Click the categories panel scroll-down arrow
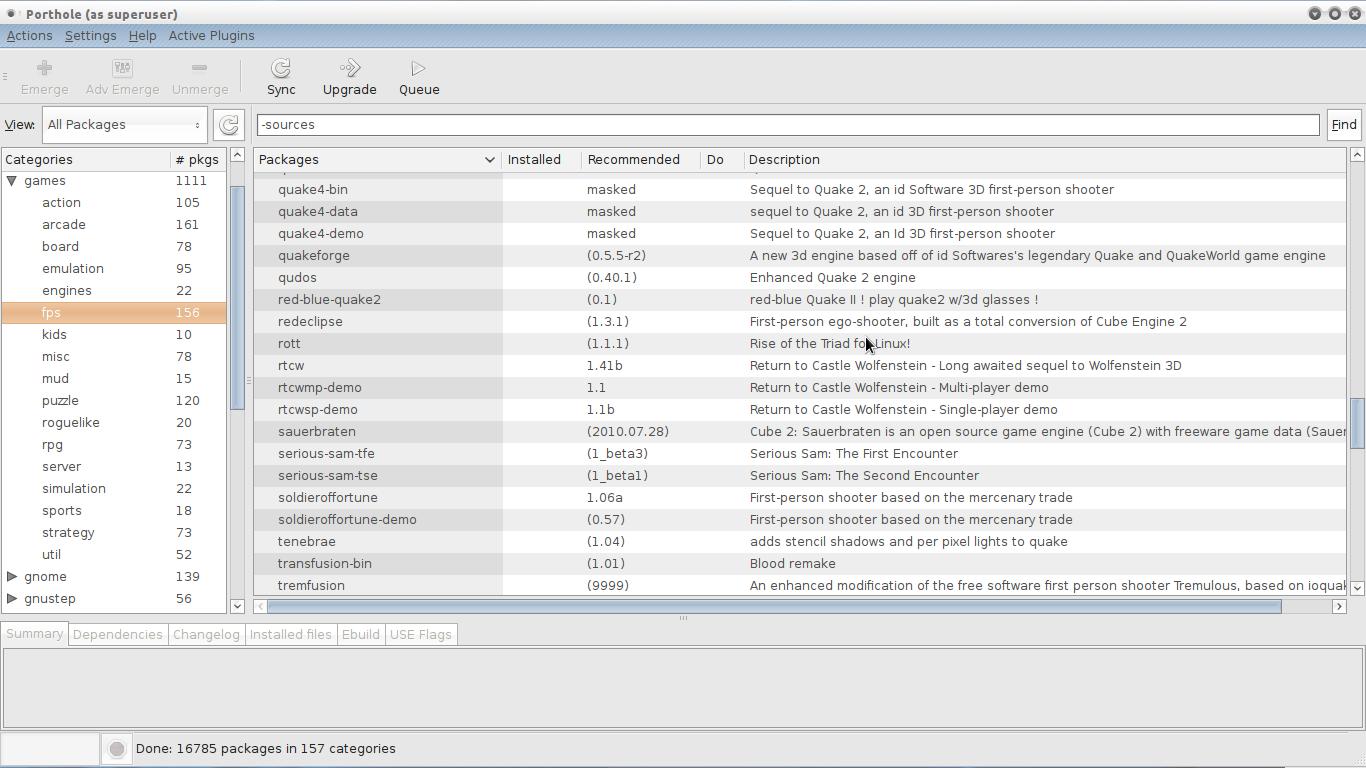The height and width of the screenshot is (768, 1366). coord(237,606)
